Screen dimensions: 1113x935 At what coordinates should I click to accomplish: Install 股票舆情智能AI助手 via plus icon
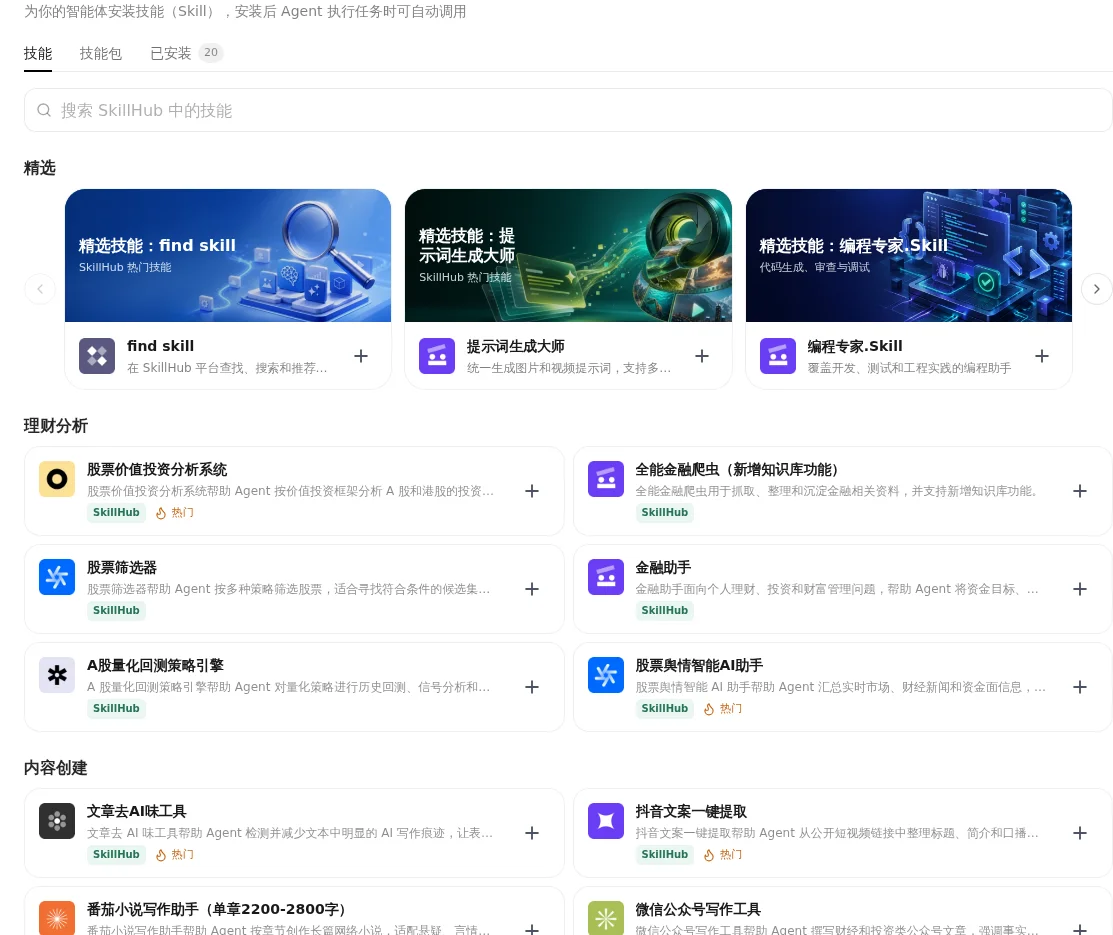(x=1080, y=687)
